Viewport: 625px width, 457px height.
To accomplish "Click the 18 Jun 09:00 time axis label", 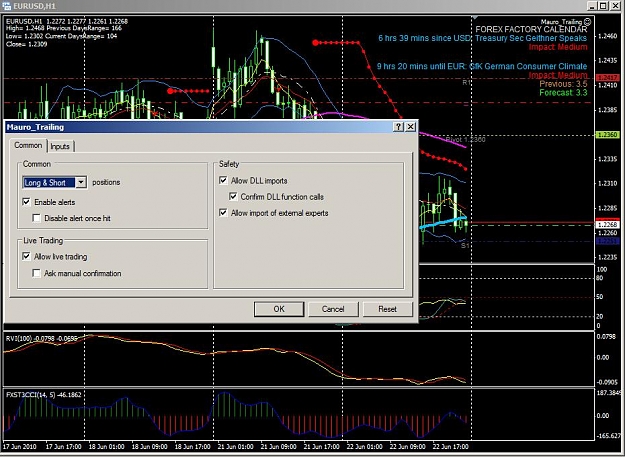I will click(149, 447).
